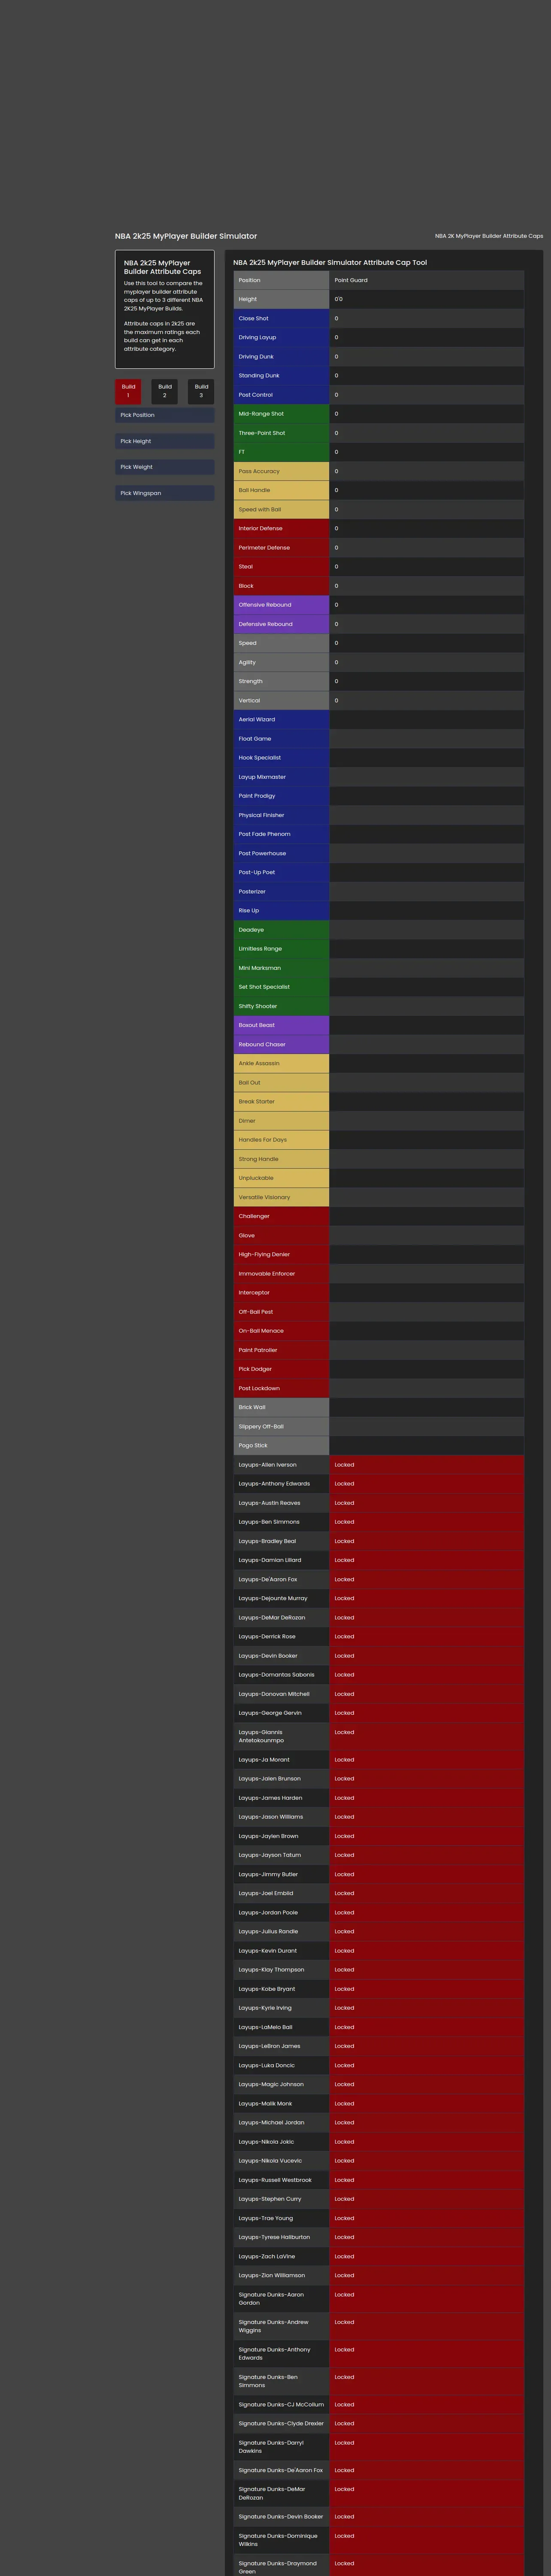Switch to the Build 1 tab
The height and width of the screenshot is (2576, 551).
[x=128, y=391]
